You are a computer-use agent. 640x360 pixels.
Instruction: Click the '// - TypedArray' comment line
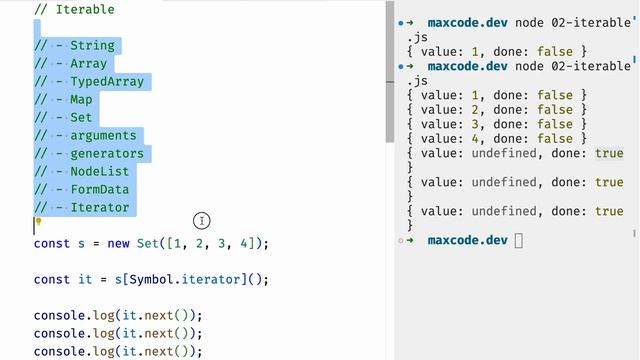(89, 81)
